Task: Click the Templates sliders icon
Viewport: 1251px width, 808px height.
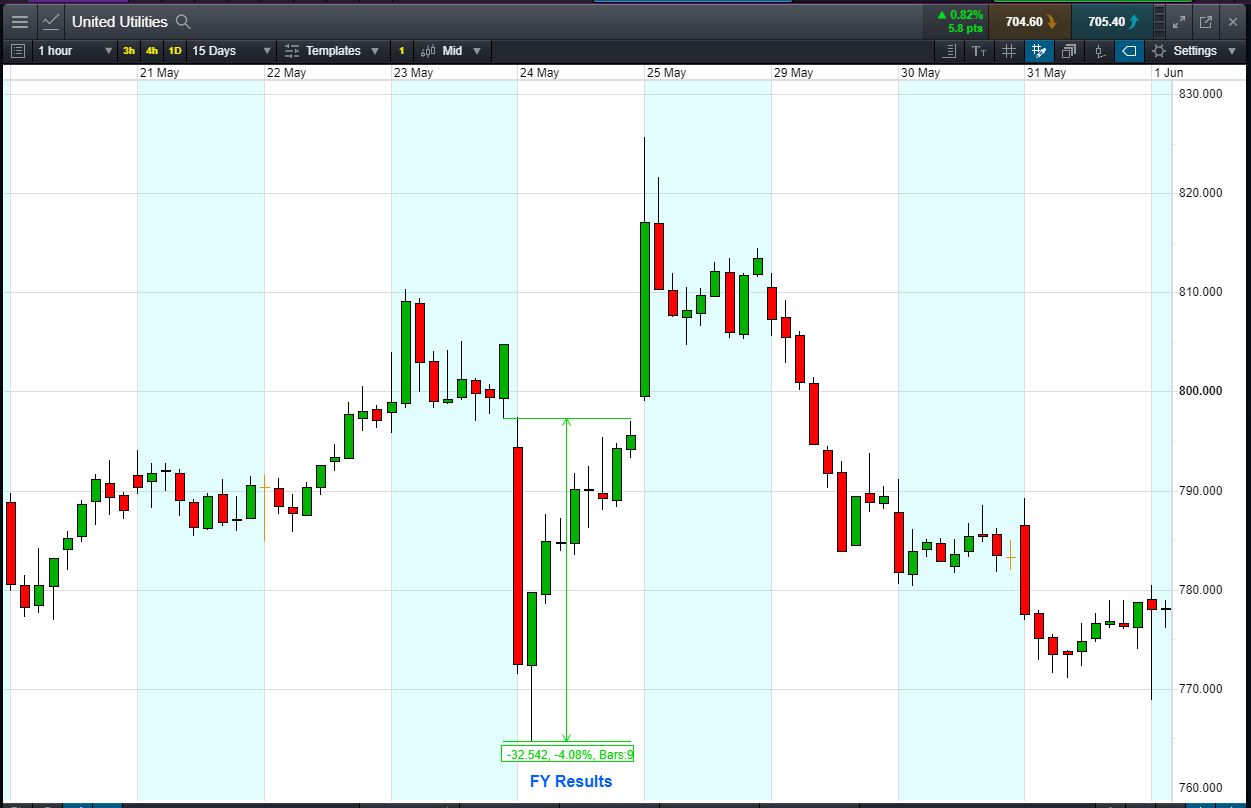Action: (291, 51)
